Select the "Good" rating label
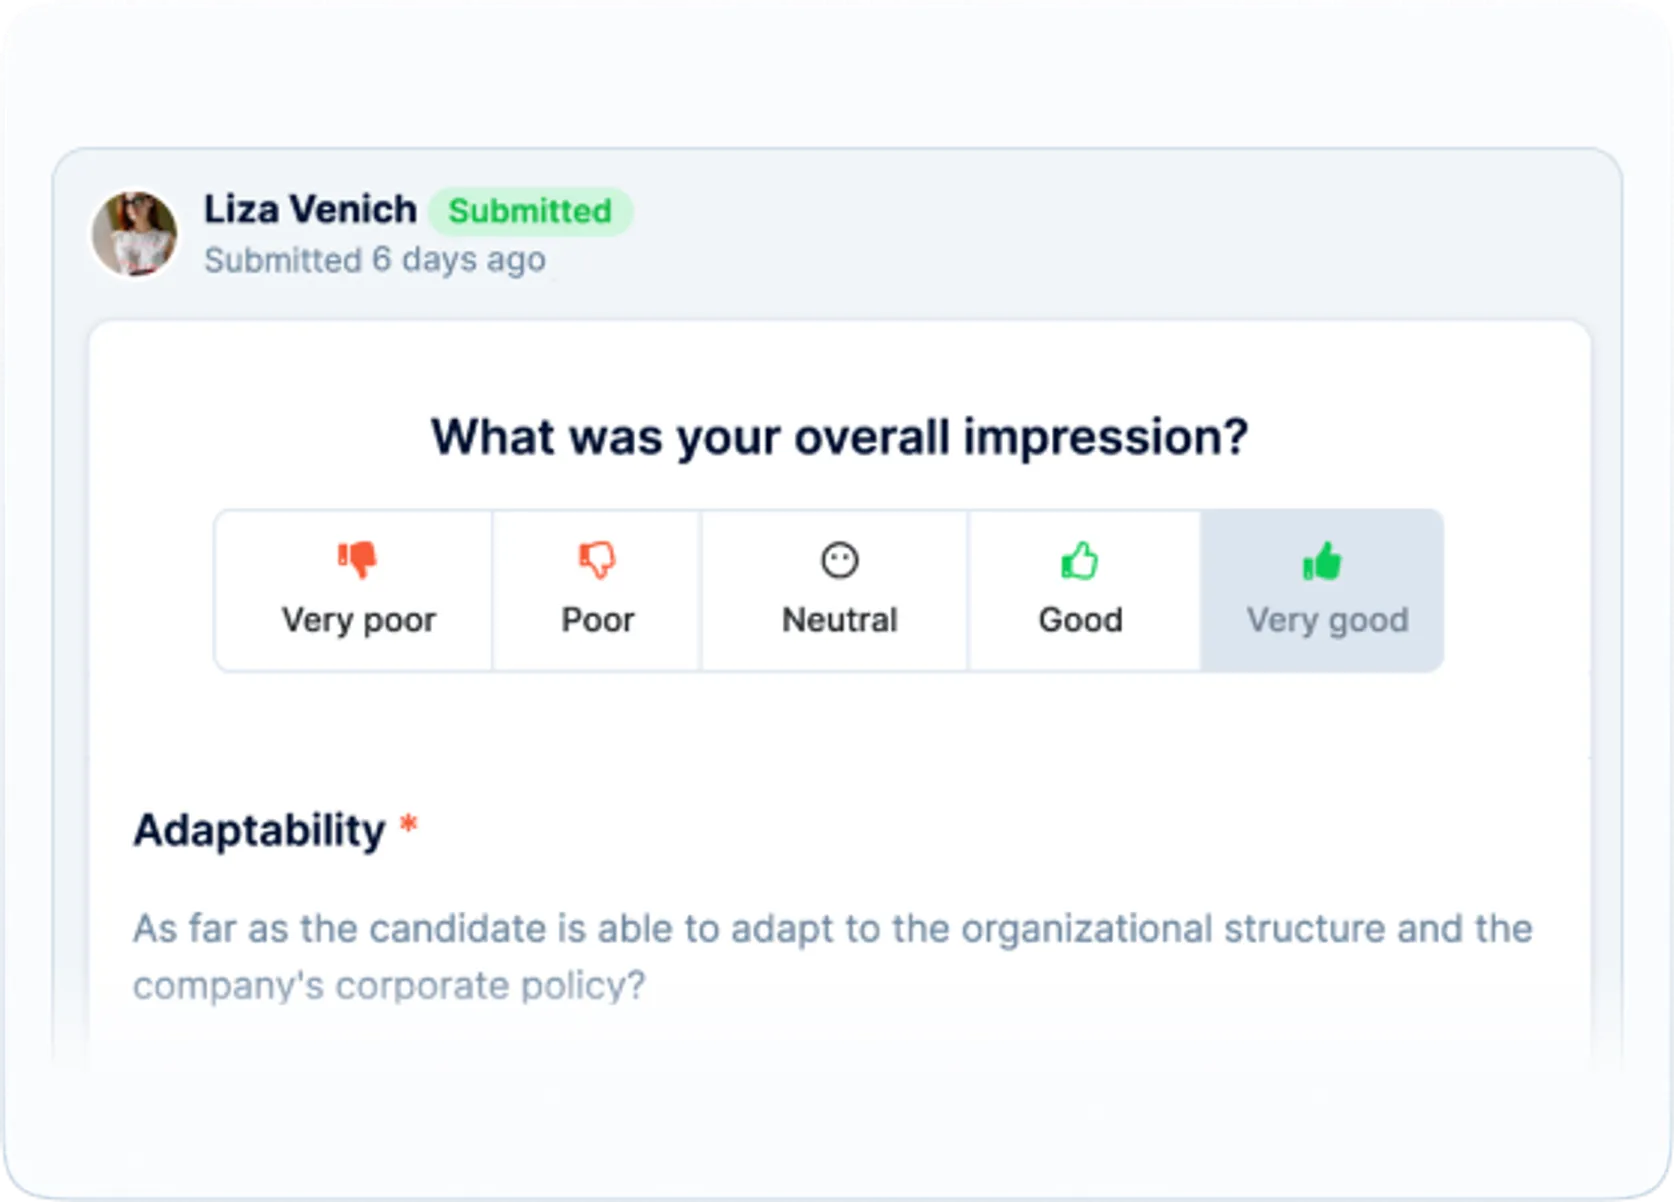This screenshot has width=1674, height=1202. (x=1080, y=620)
